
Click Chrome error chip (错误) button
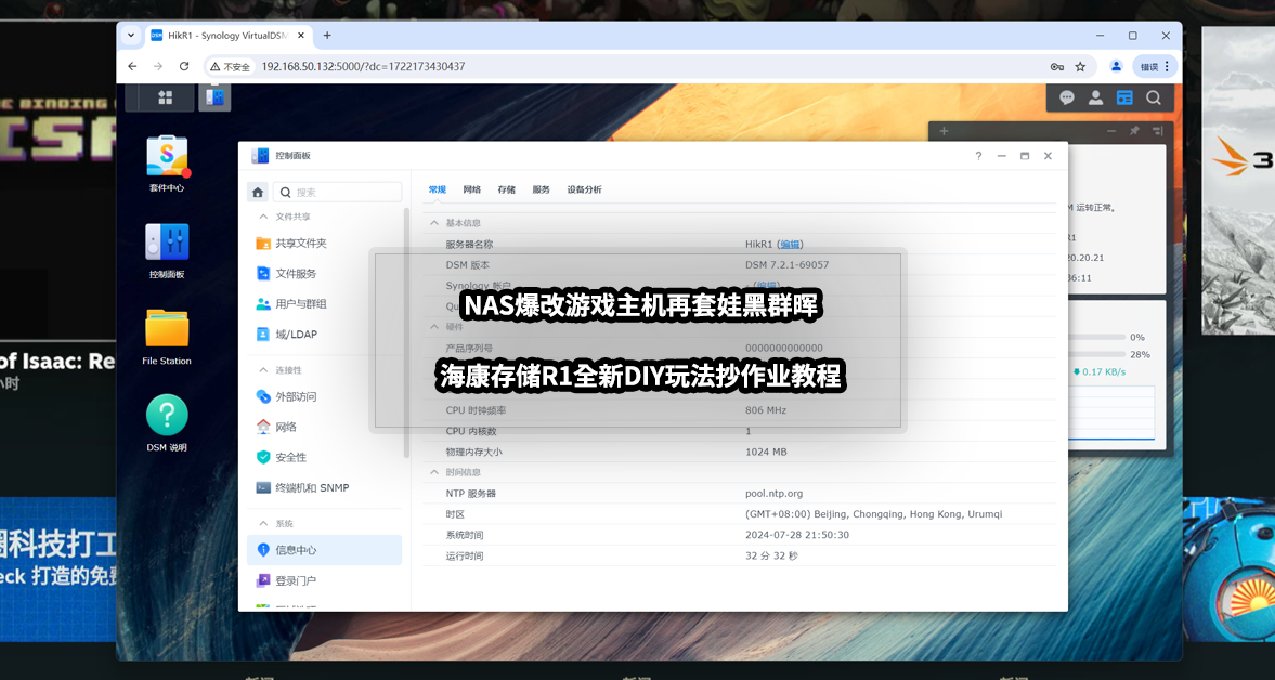(x=1154, y=66)
